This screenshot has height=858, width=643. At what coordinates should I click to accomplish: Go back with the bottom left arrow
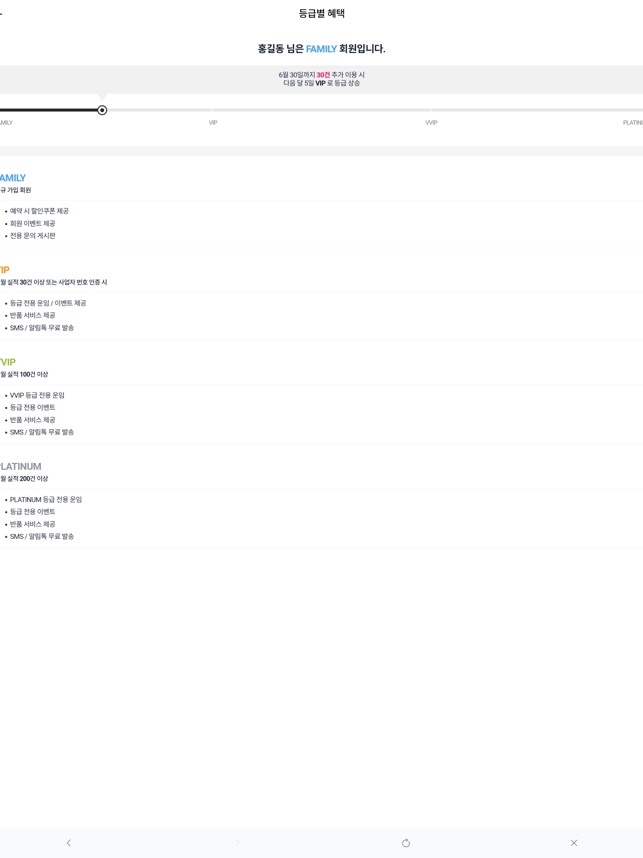(68, 843)
